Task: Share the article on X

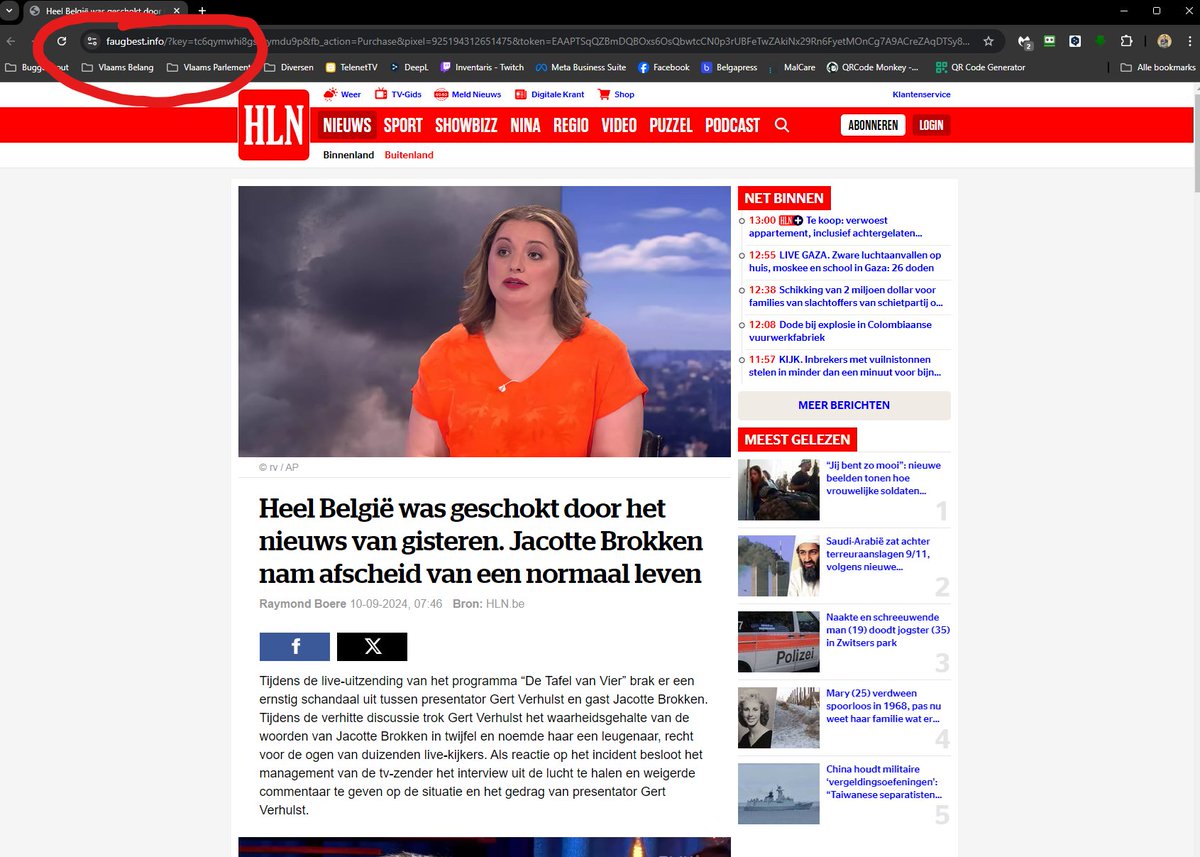Action: click(x=372, y=647)
